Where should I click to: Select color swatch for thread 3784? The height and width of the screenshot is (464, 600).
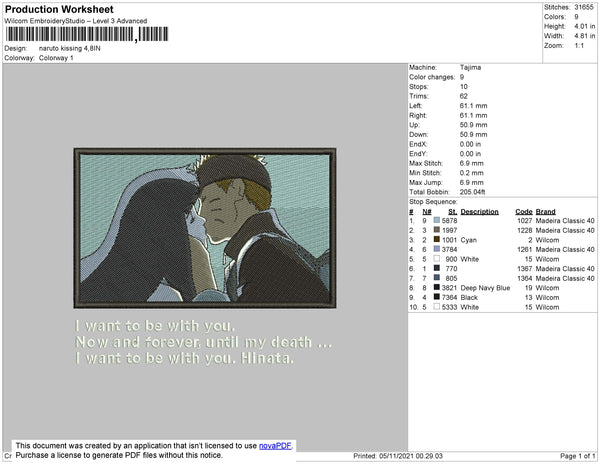coord(437,249)
